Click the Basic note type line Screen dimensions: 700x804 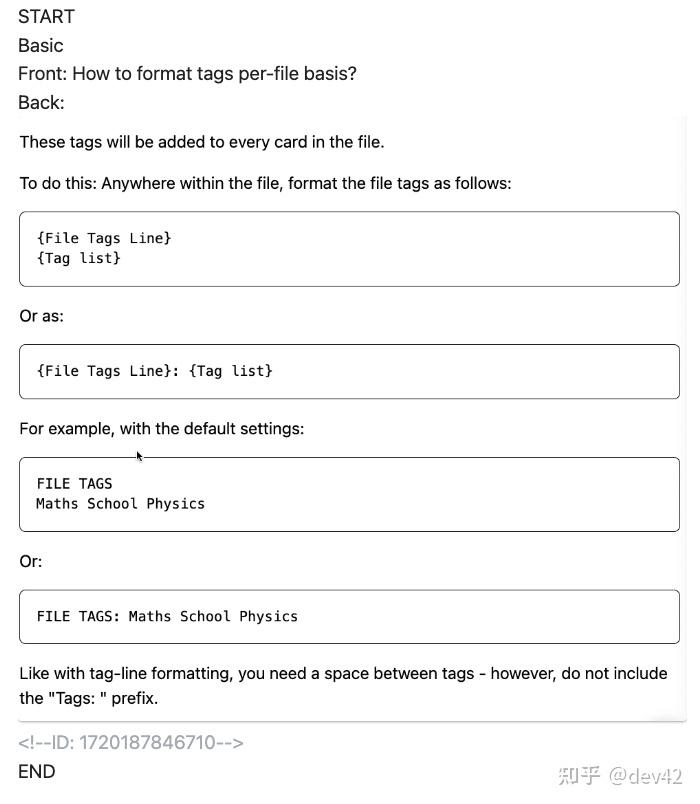(41, 46)
